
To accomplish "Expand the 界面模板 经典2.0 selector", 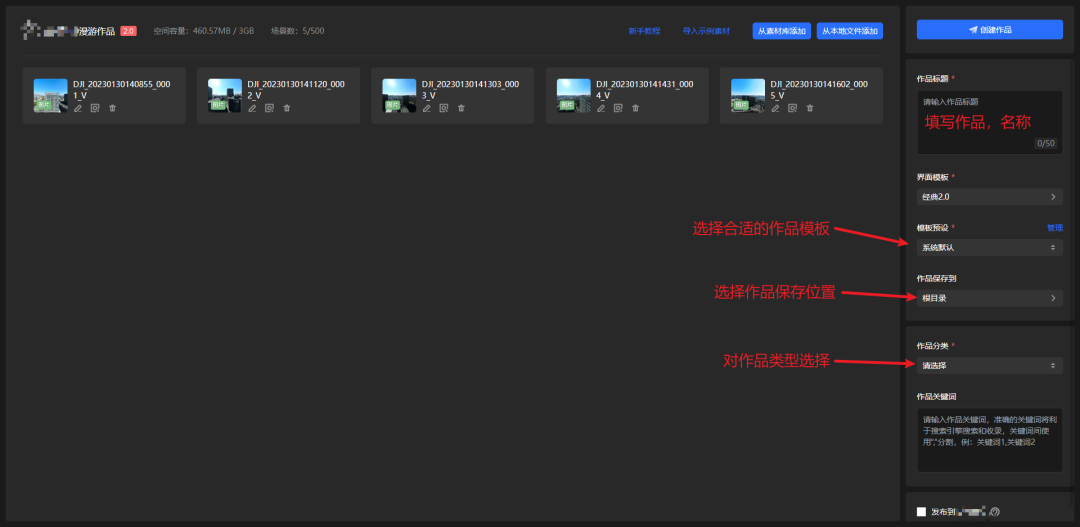I will point(989,197).
